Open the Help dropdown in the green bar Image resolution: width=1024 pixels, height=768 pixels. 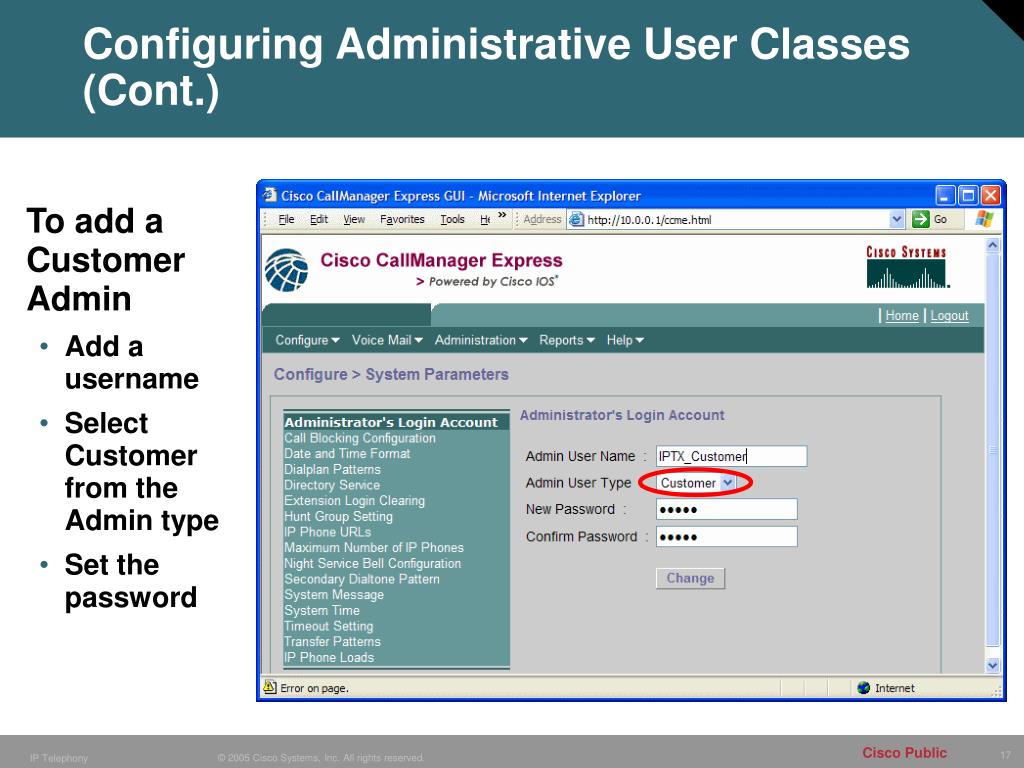(x=625, y=340)
